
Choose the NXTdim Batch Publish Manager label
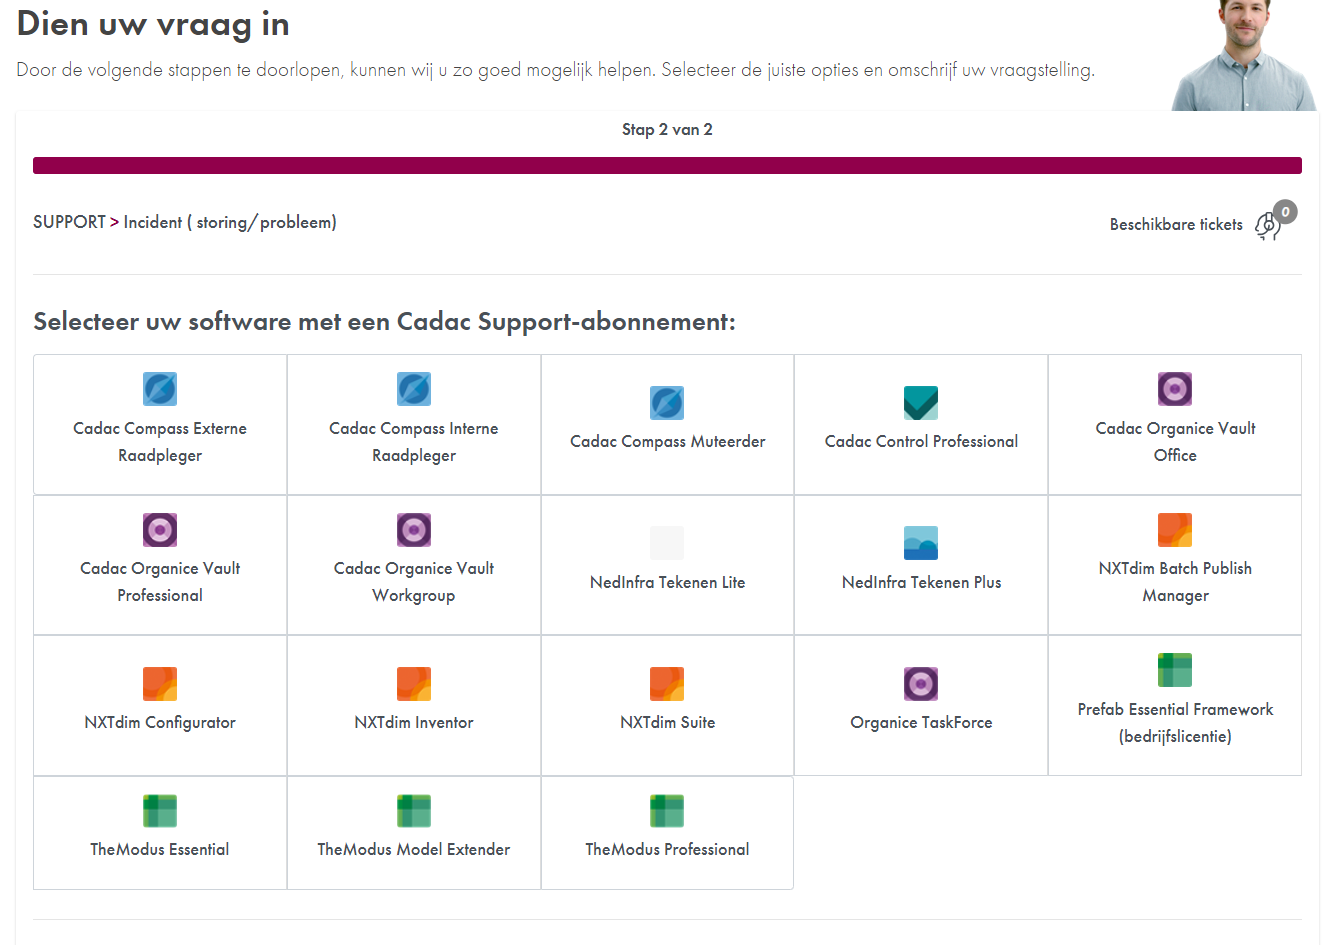coord(1175,582)
